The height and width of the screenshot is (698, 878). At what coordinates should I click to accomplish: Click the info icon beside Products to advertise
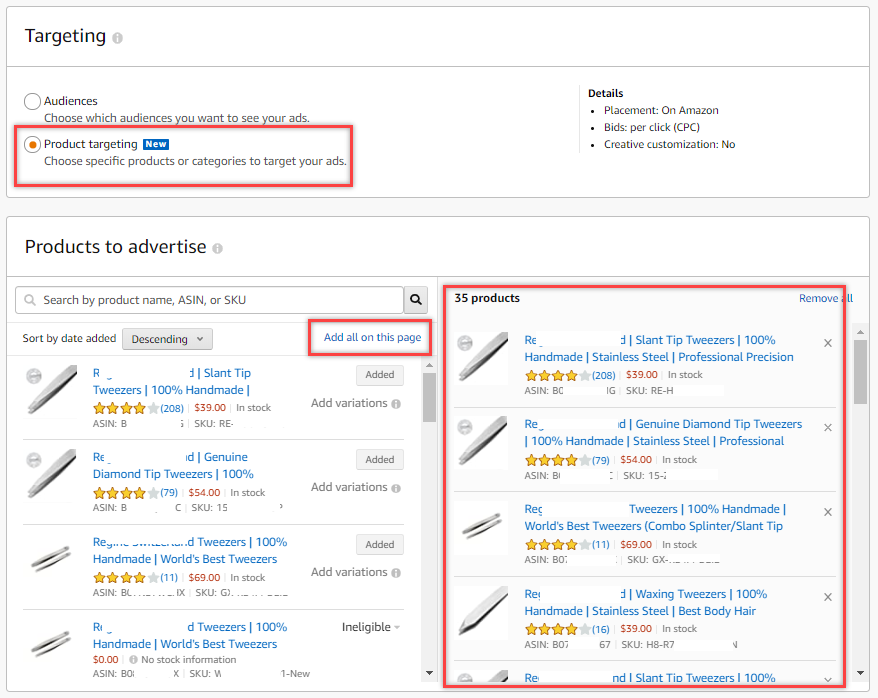coord(217,249)
